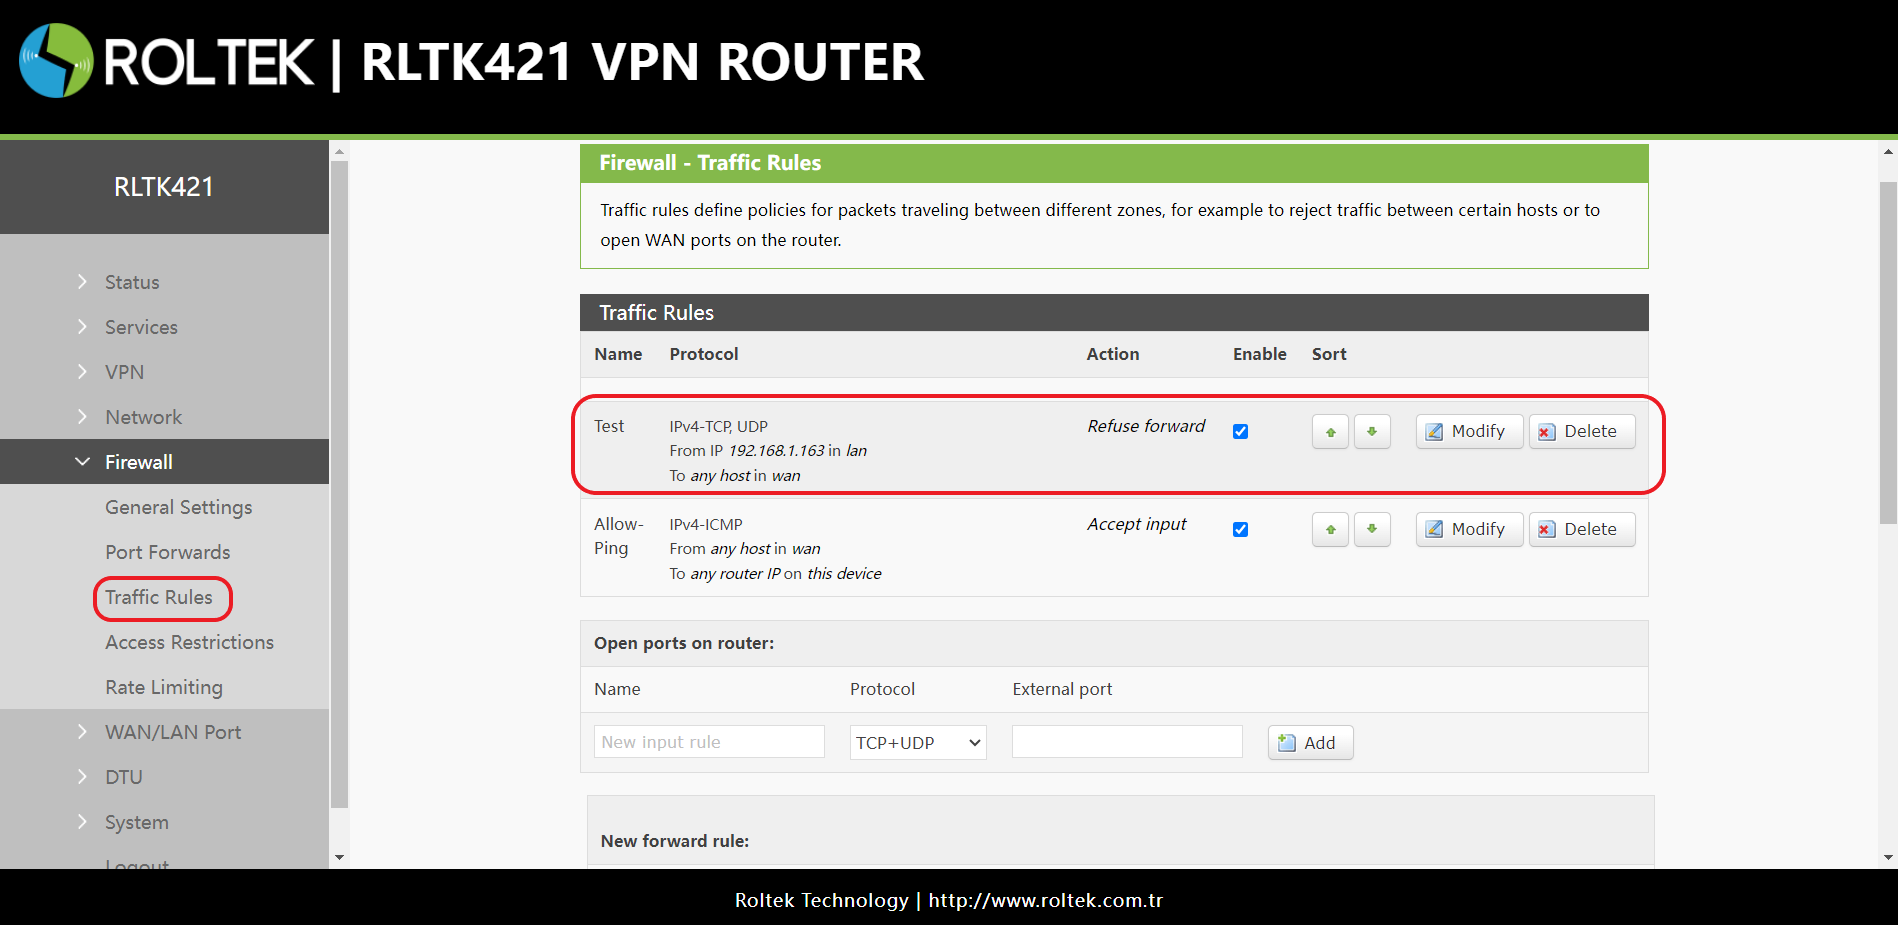Collapse the Firewall section
Viewport: 1898px width, 925px height.
pyautogui.click(x=138, y=461)
